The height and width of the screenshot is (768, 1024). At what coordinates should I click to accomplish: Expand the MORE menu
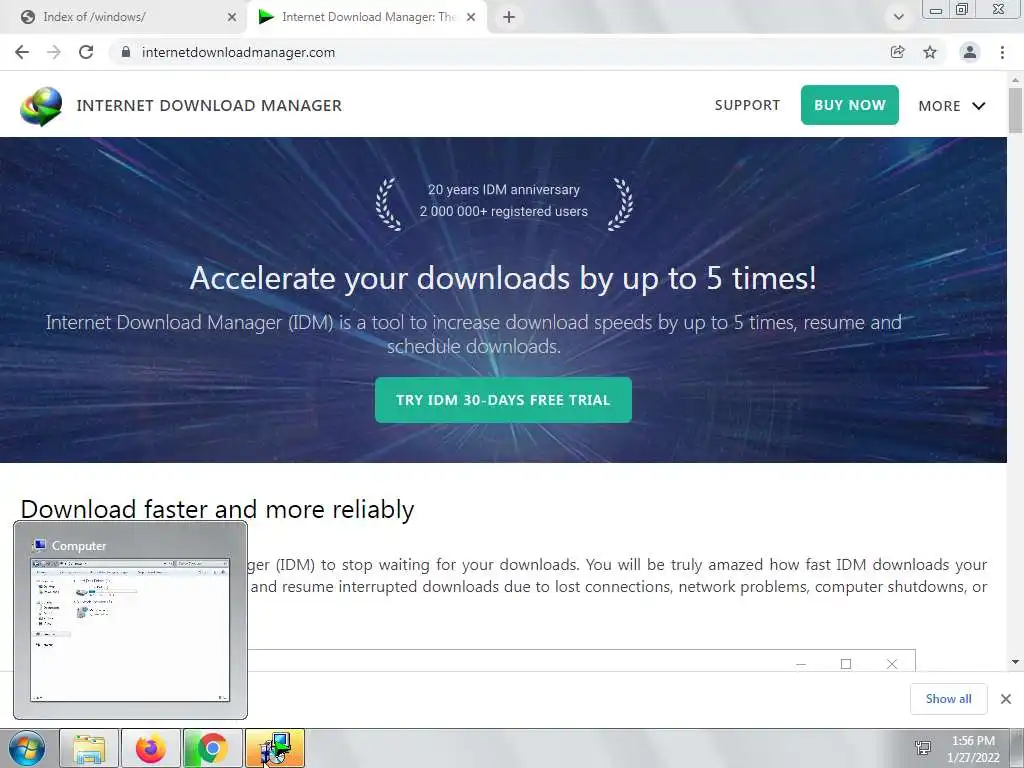pos(952,106)
